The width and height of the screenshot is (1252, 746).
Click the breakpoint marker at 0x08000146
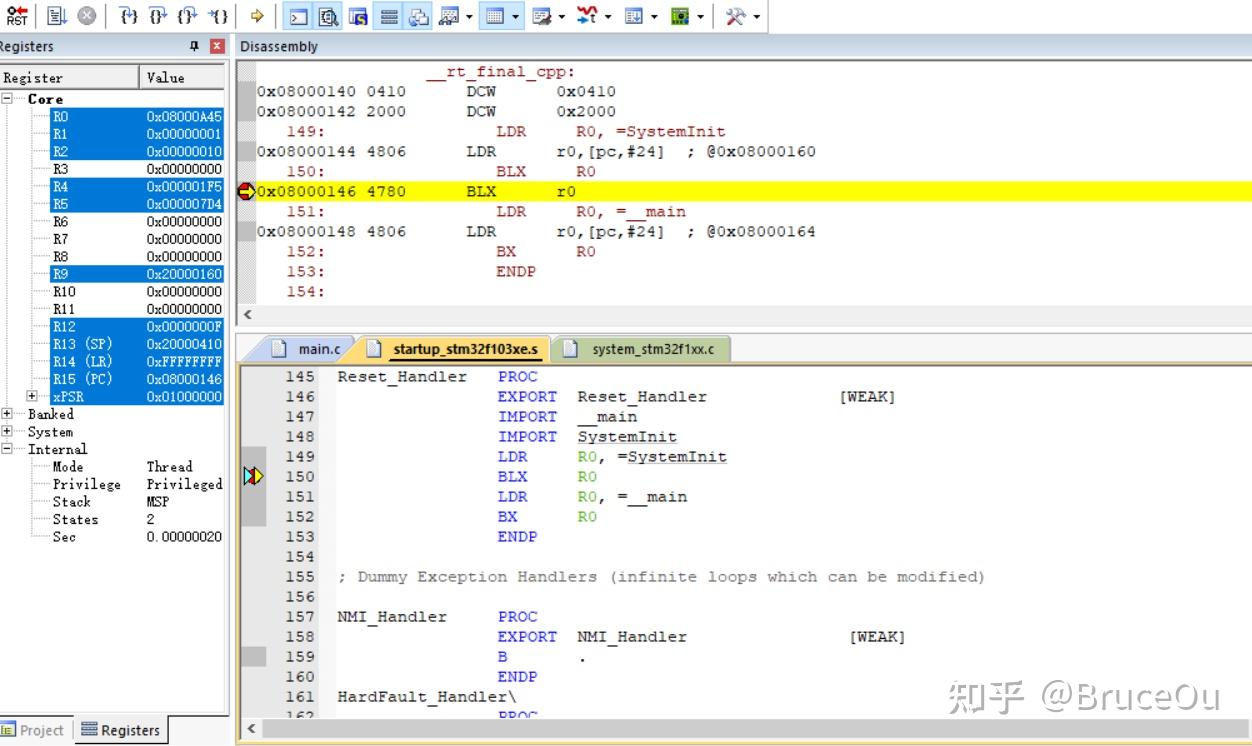[x=246, y=191]
